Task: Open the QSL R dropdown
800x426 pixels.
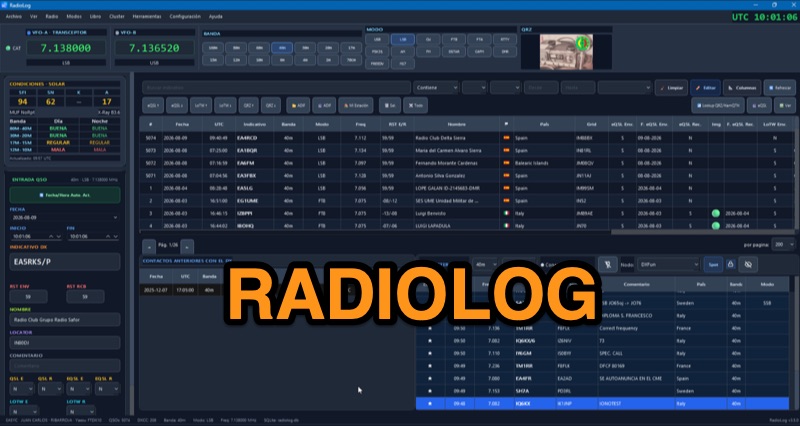Action: click(x=50, y=389)
